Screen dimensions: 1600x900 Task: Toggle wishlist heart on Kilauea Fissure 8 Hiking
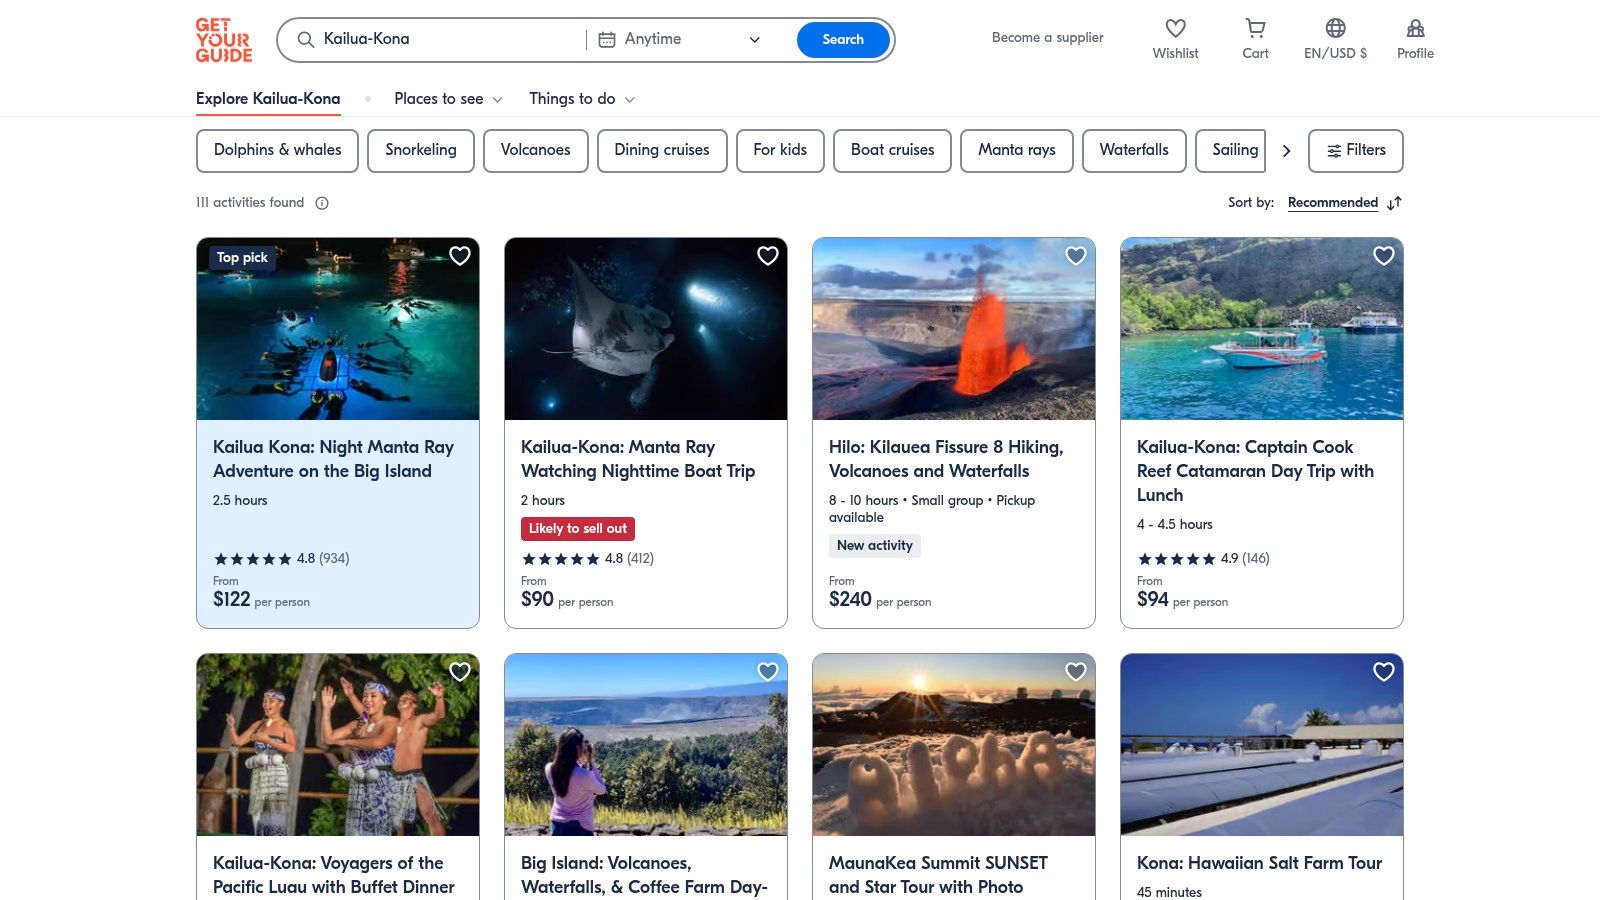coord(1076,256)
